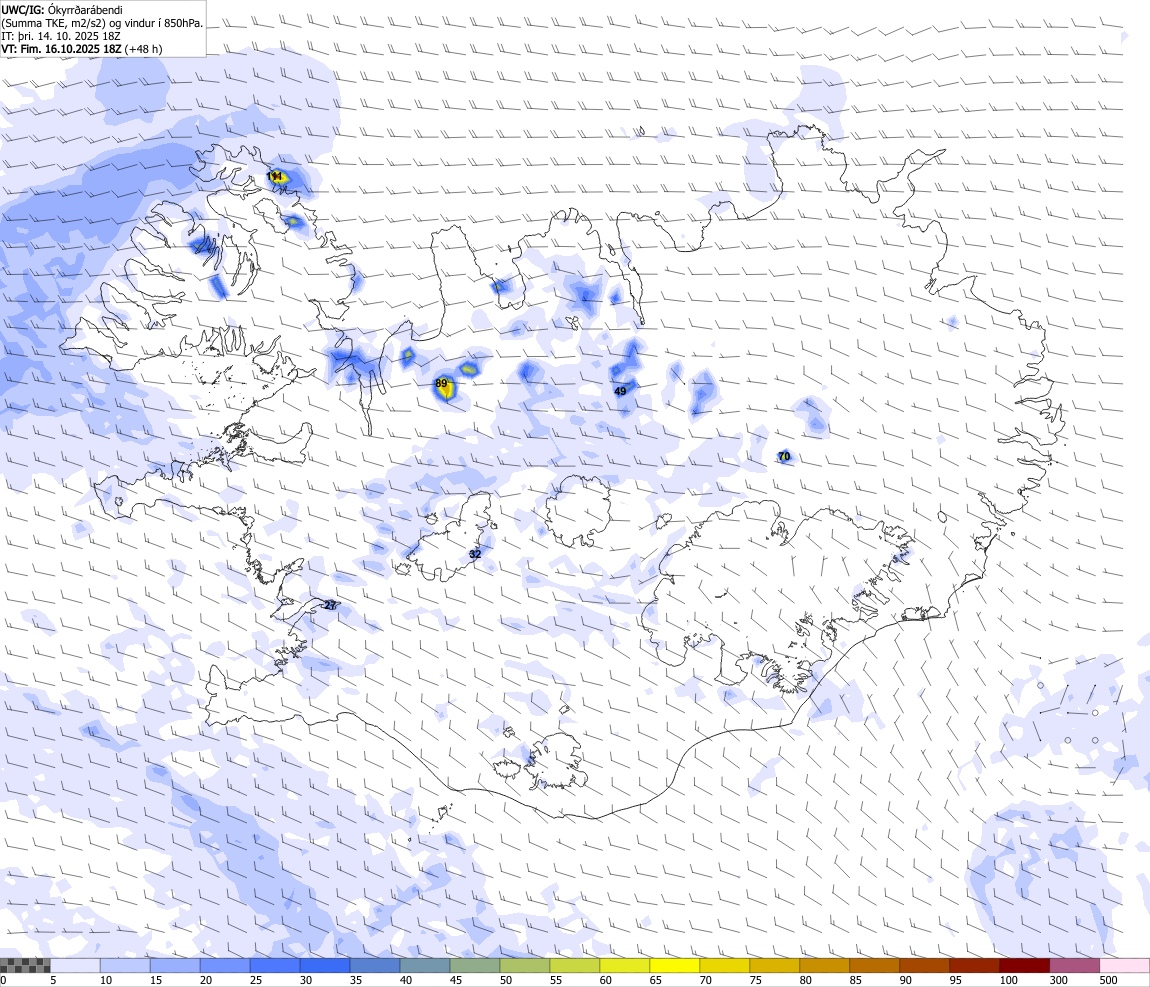The height and width of the screenshot is (987, 1150).
Task: Click the legend tick label '50'
Action: pos(506,980)
